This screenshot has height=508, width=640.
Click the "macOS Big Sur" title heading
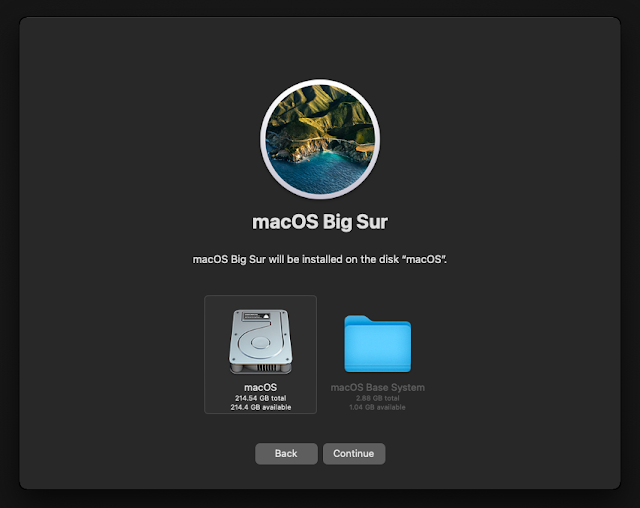[320, 222]
